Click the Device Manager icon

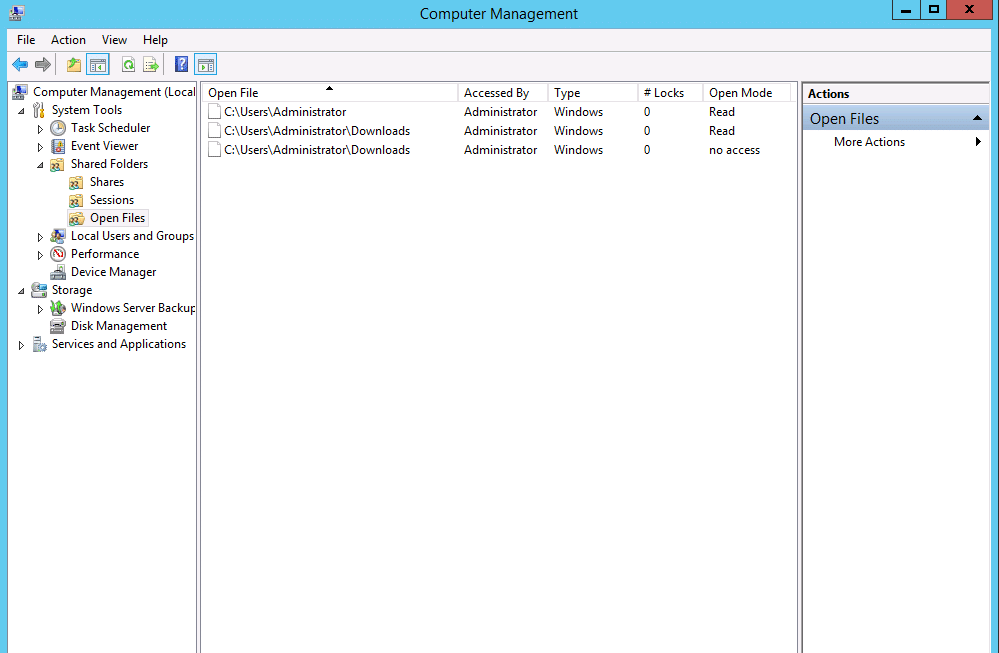pos(58,272)
